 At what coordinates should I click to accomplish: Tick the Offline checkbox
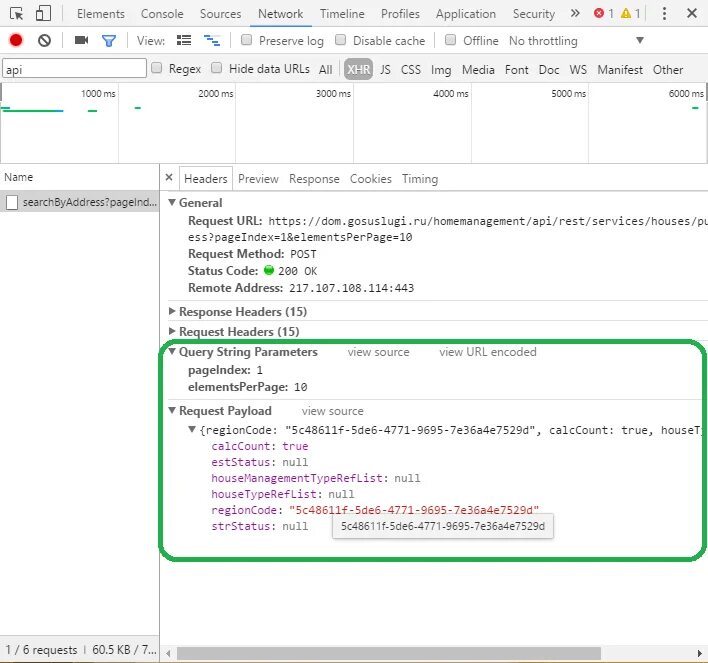tap(450, 40)
